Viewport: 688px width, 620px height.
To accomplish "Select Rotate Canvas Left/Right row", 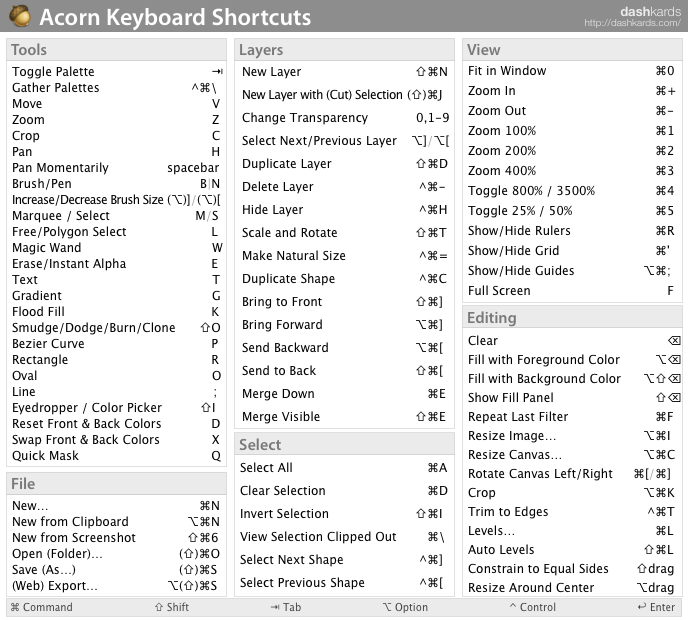I will pos(570,473).
